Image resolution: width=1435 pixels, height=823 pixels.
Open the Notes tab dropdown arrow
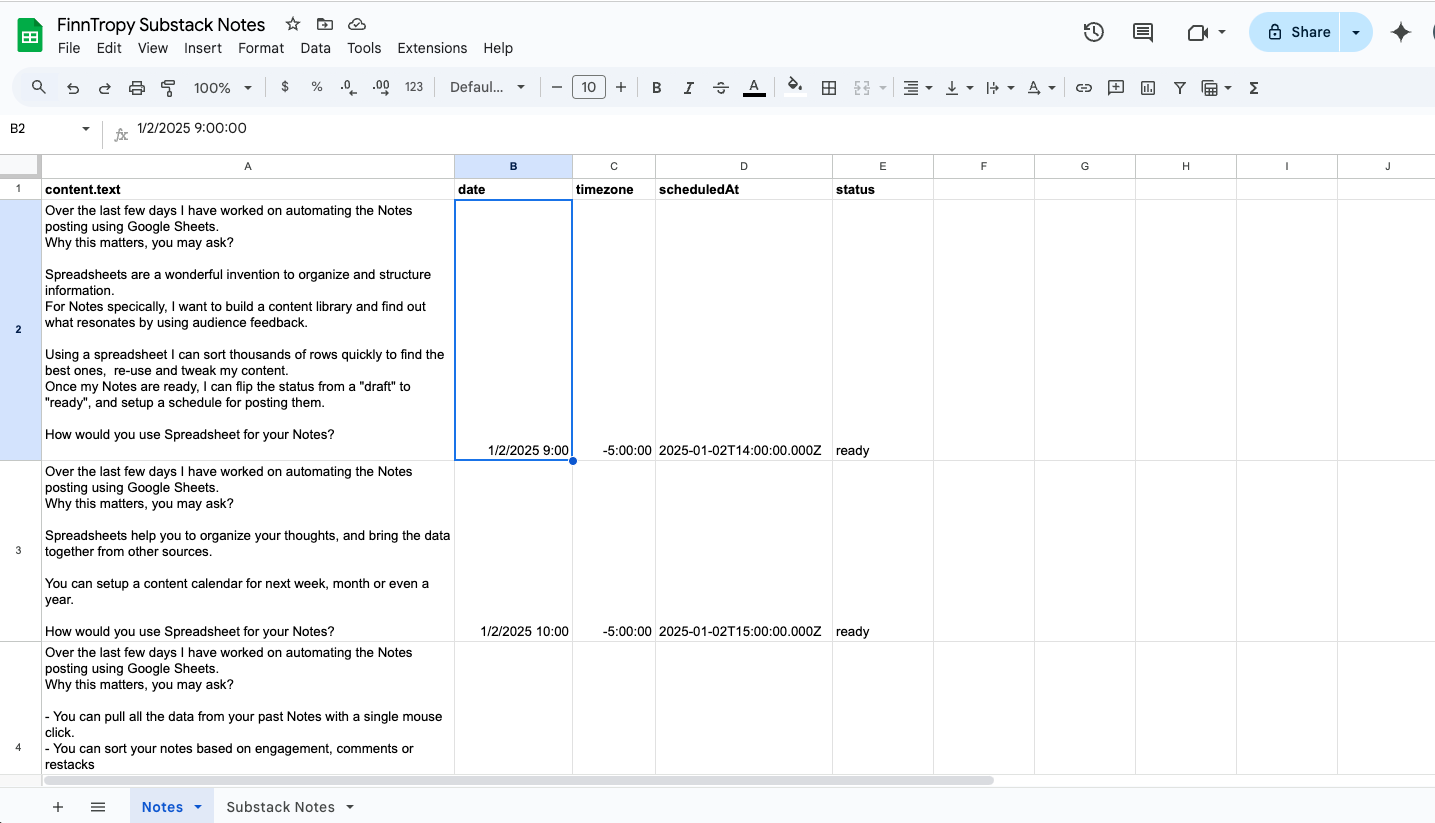pyautogui.click(x=198, y=807)
